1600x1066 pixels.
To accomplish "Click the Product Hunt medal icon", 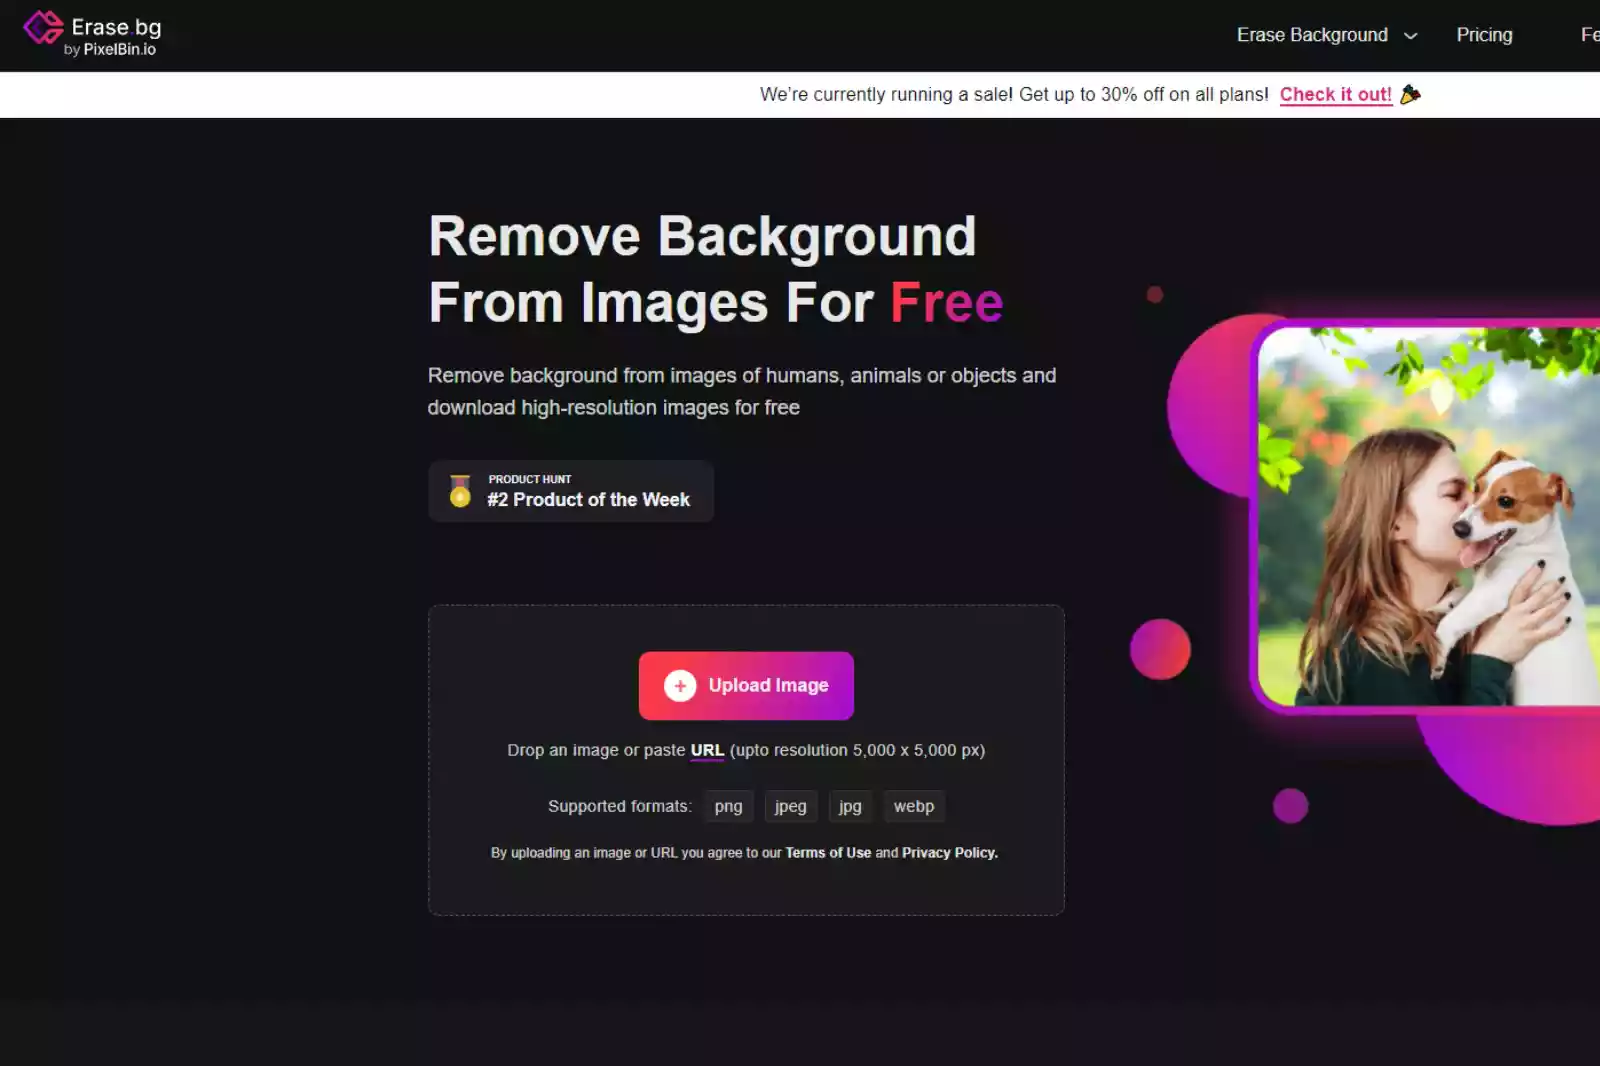I will (x=459, y=491).
